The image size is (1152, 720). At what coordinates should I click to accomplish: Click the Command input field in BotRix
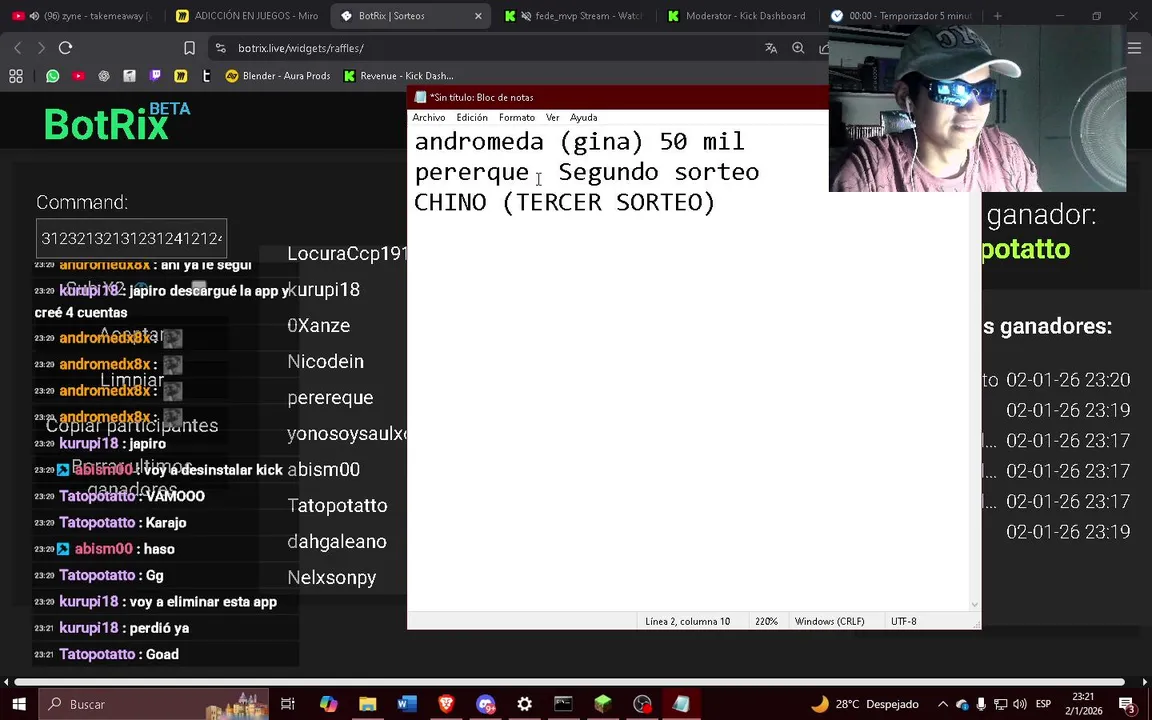pos(132,238)
